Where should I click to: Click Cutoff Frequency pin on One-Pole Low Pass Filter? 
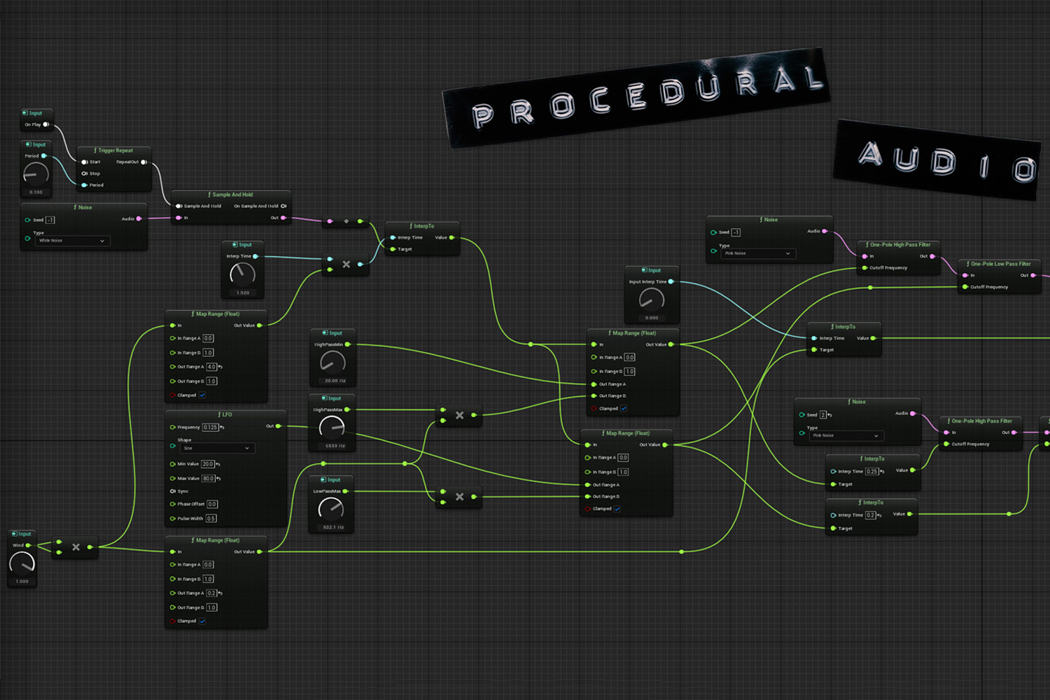[965, 287]
